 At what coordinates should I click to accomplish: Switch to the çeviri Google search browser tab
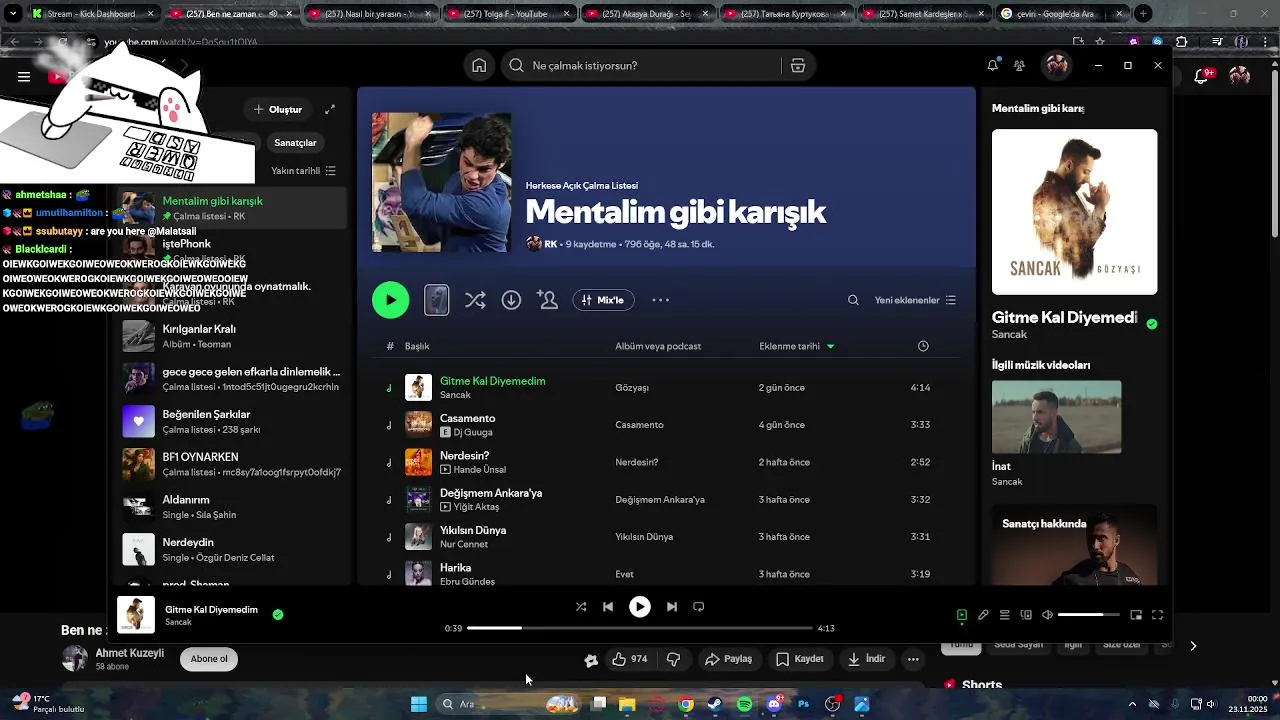(x=1062, y=14)
